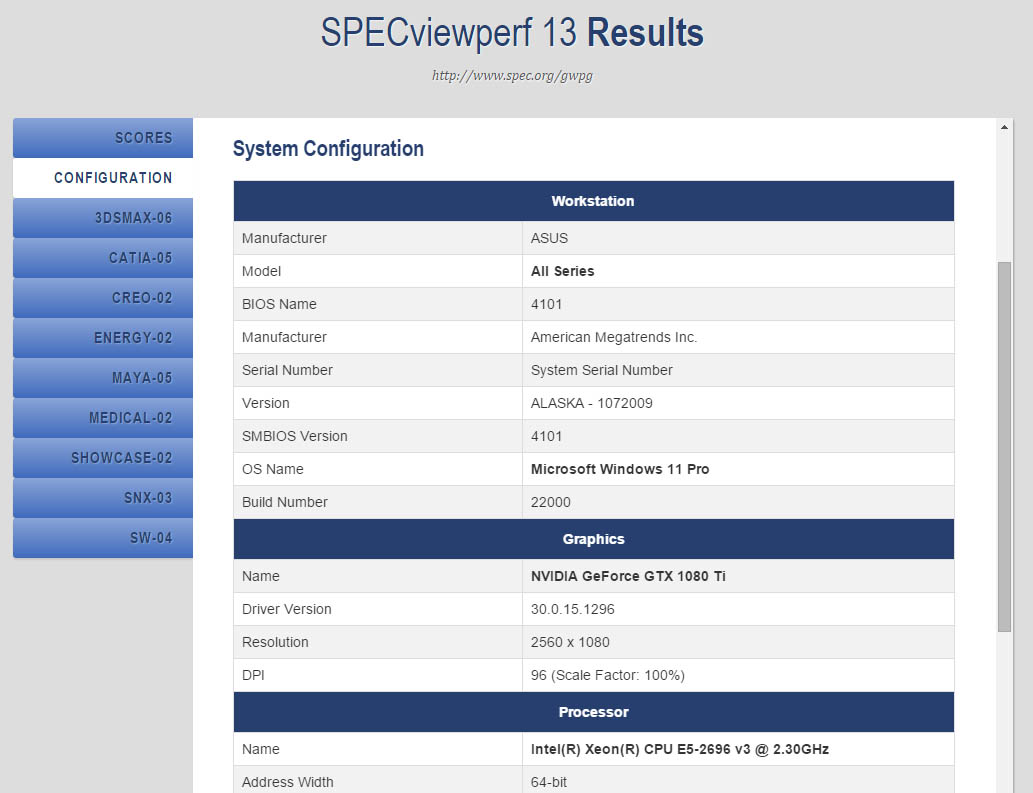Screen dimensions: 1033x793
Task: Click the 30.0.15.1296 driver version value
Action: click(x=572, y=609)
